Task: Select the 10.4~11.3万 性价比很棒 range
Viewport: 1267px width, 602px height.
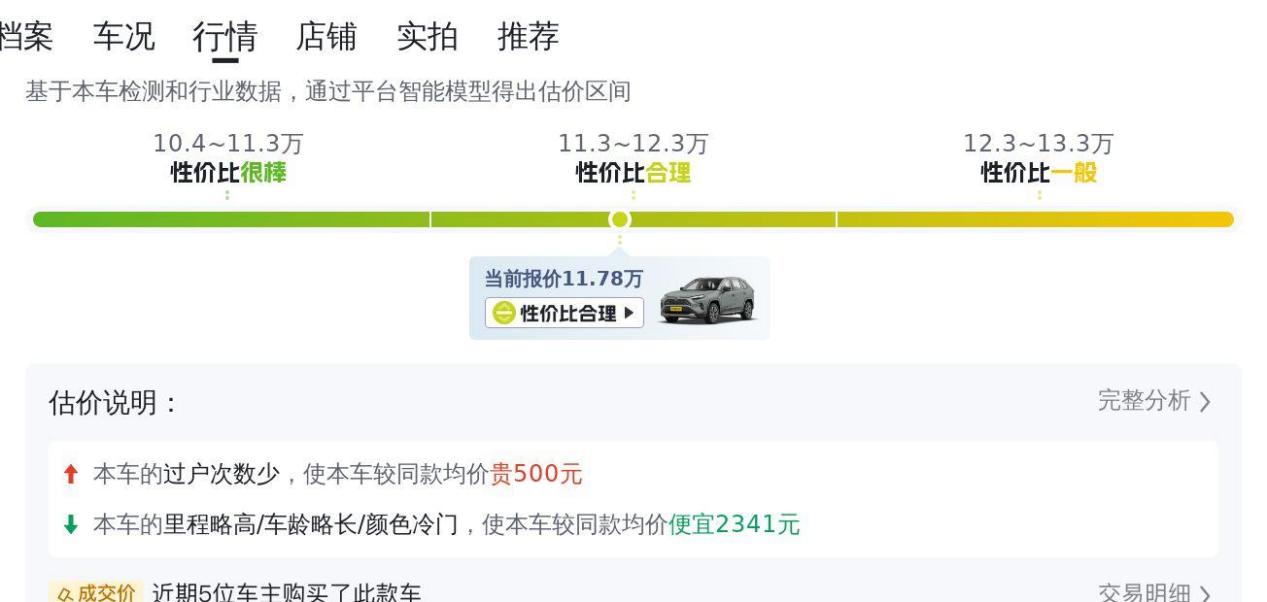Action: pyautogui.click(x=228, y=159)
